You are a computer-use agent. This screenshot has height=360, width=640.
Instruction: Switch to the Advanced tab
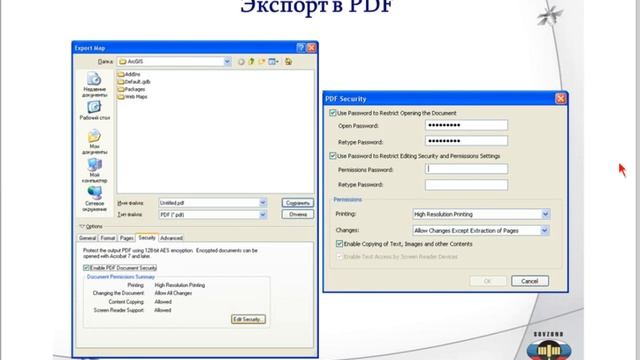pyautogui.click(x=171, y=238)
